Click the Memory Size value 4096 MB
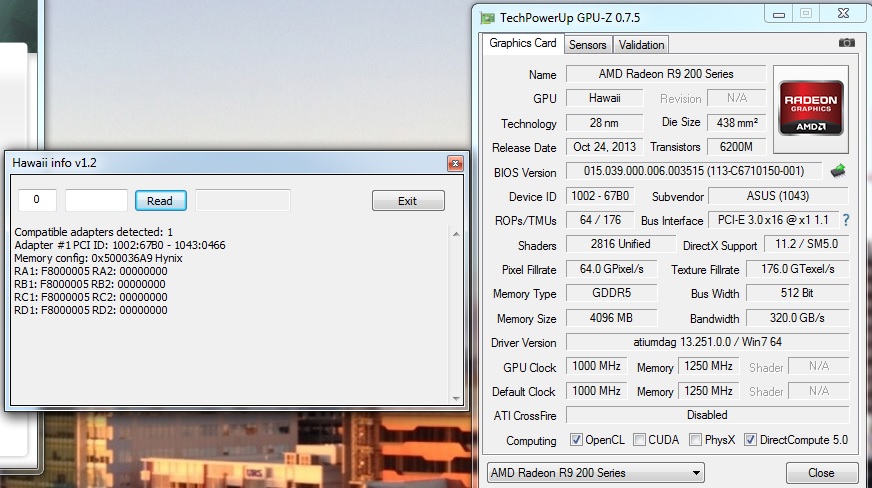Screen dimensions: 872x488 [x=611, y=318]
